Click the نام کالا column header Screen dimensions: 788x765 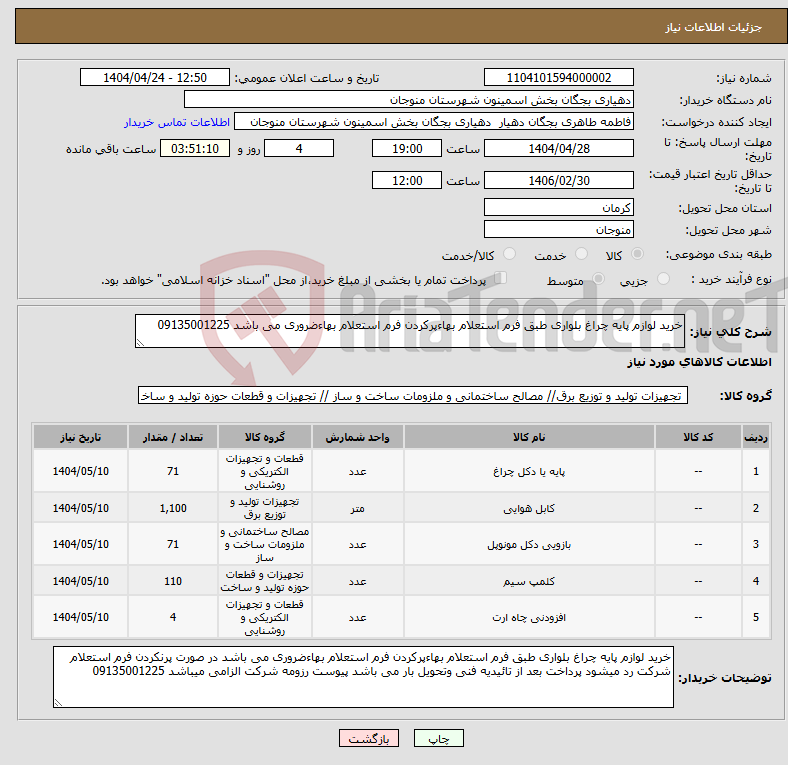[x=529, y=437]
